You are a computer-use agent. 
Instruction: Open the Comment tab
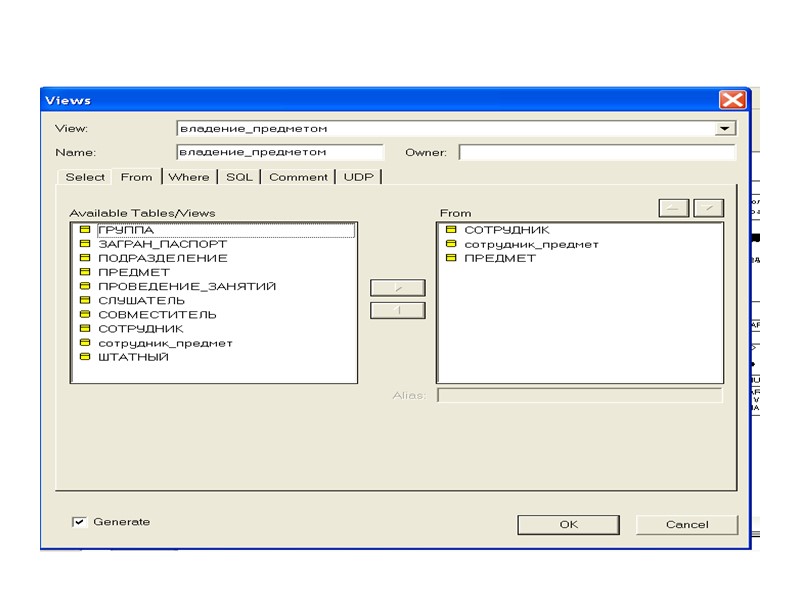(298, 177)
